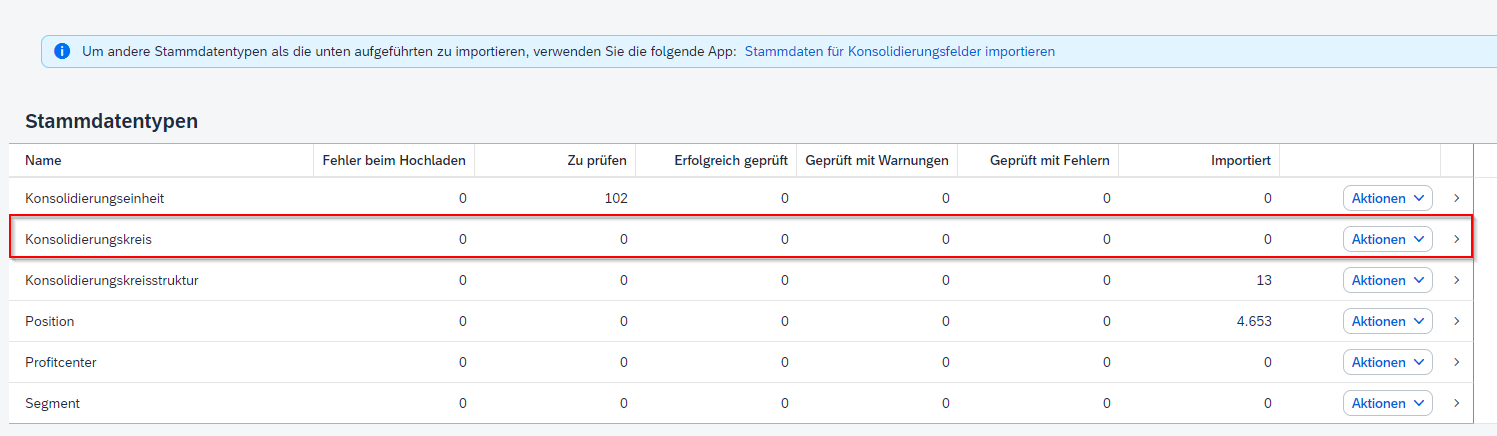Click the Name column header
The height and width of the screenshot is (436, 1497).
(x=43, y=160)
